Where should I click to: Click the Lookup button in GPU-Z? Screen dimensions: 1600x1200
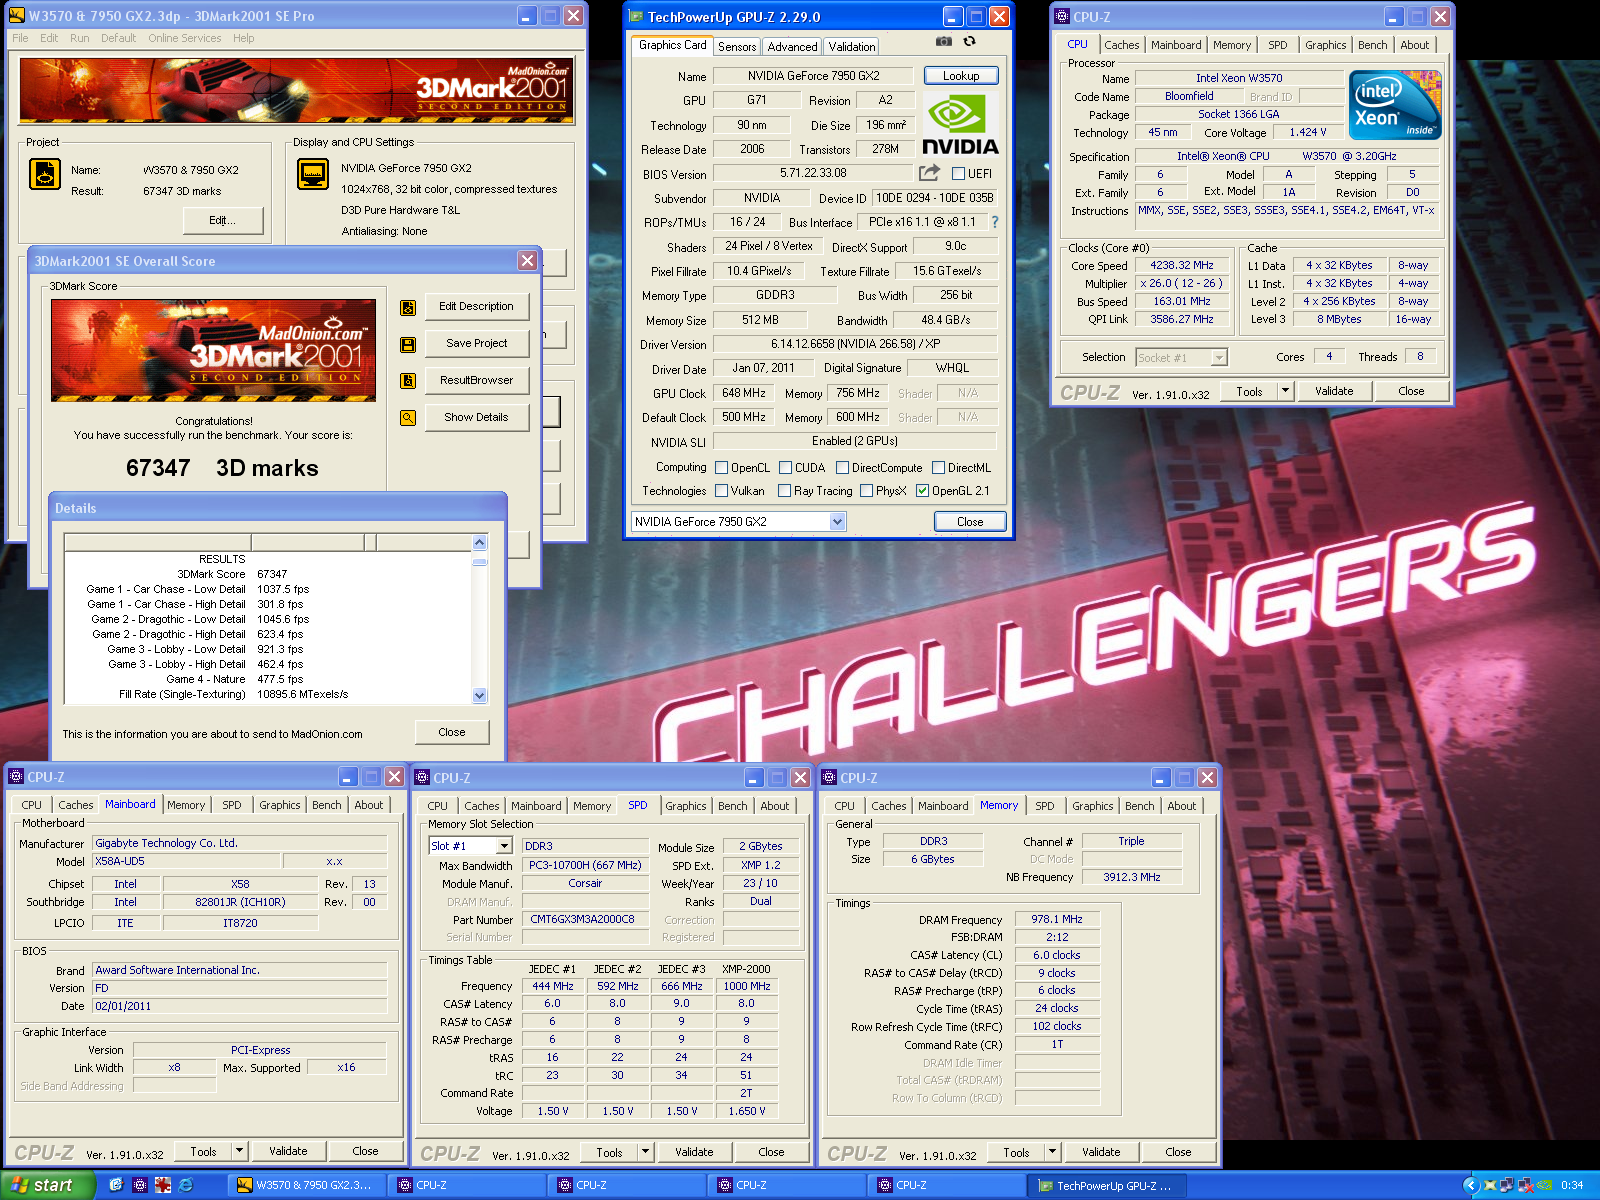tap(961, 76)
